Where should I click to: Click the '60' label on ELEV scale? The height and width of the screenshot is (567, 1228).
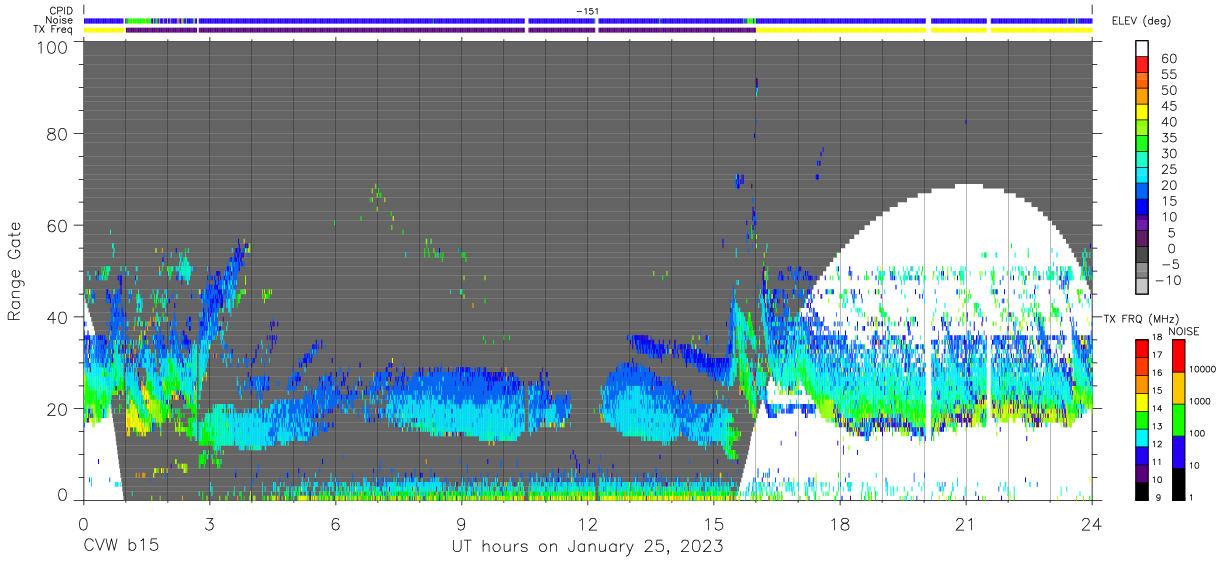[1167, 59]
